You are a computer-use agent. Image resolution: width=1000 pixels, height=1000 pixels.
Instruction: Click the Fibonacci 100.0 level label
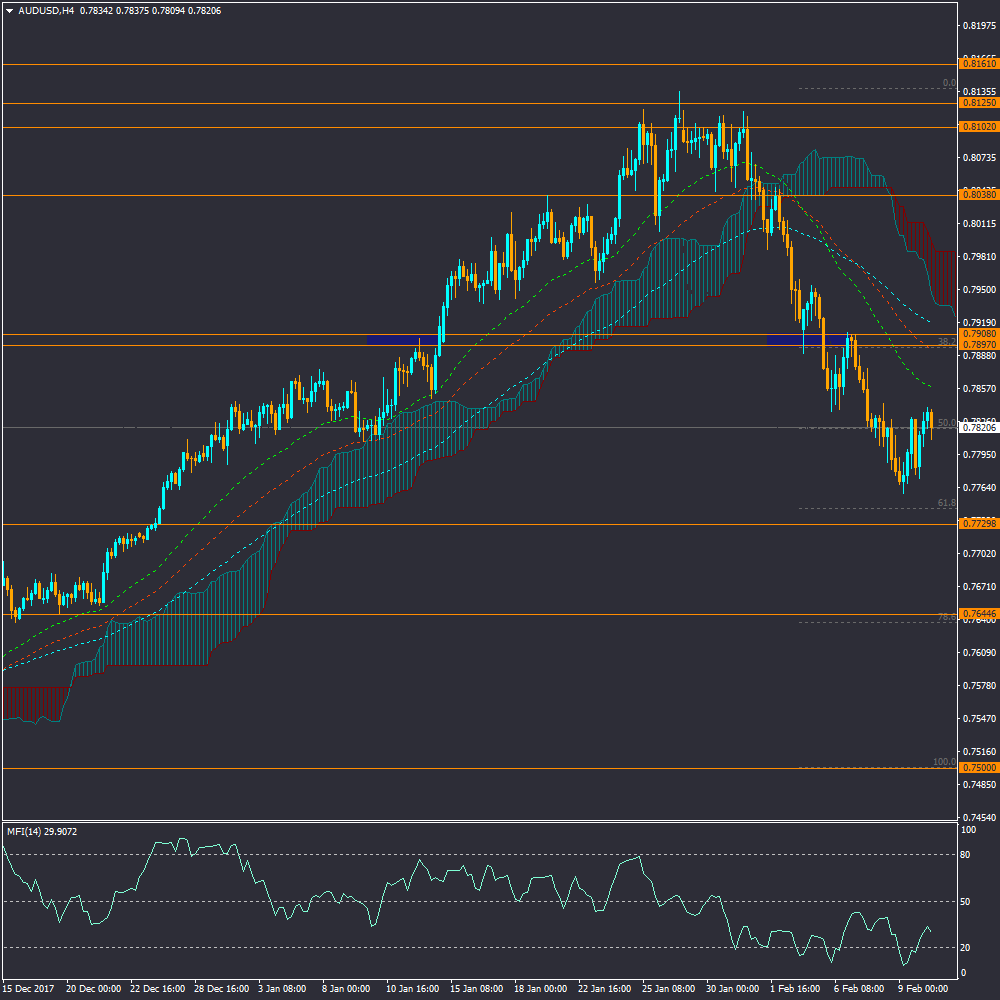(944, 762)
